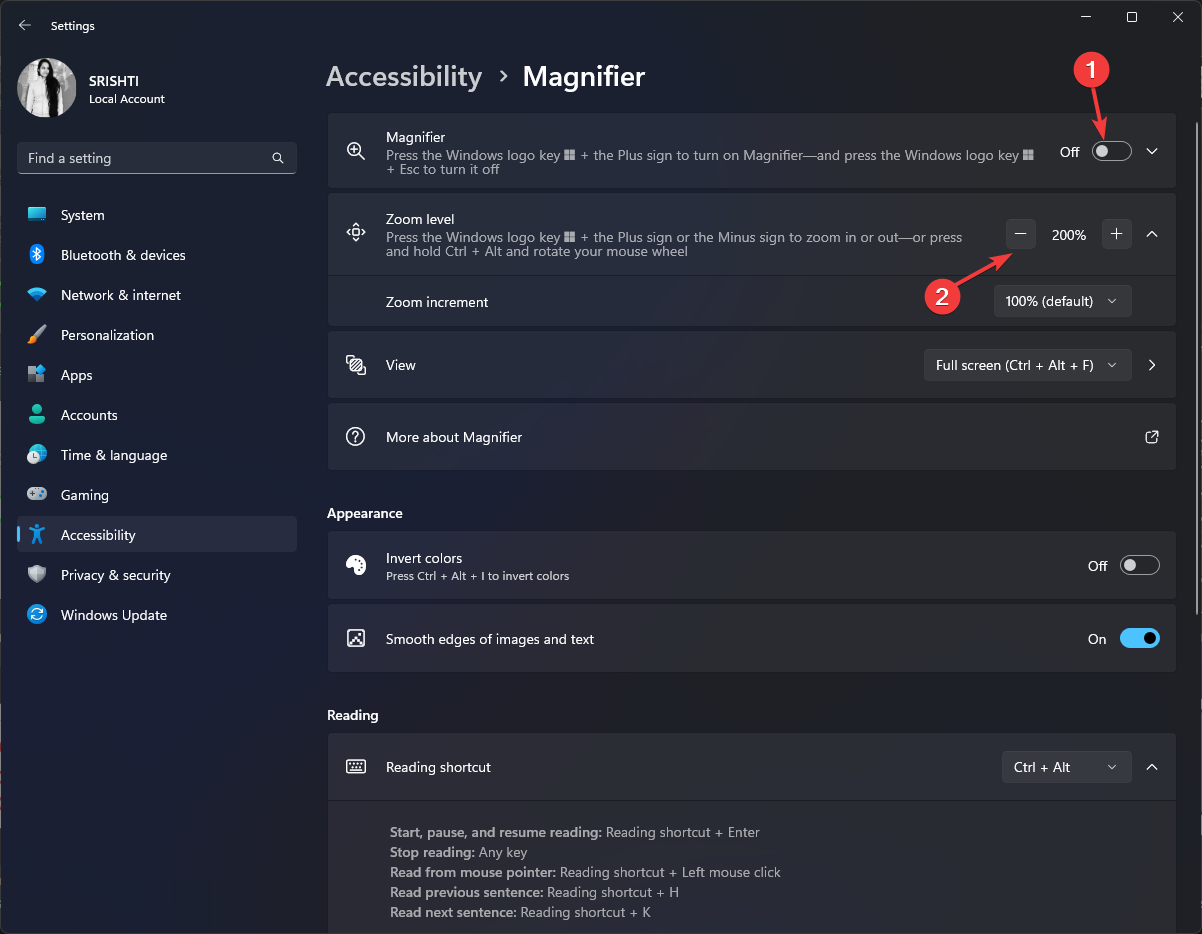Select Personalization in the sidebar
1202x934 pixels.
pos(157,335)
